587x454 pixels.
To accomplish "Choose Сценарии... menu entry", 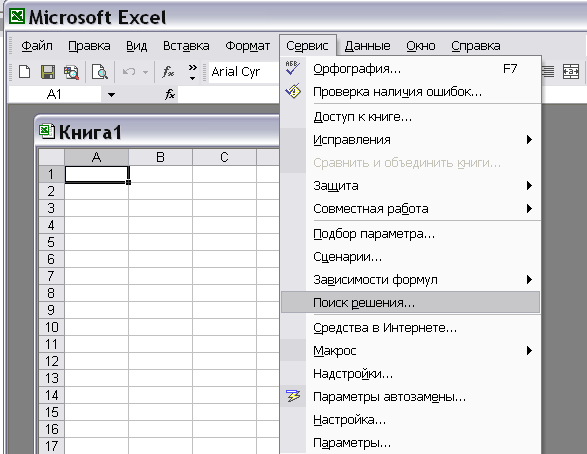I will pyautogui.click(x=410, y=257).
